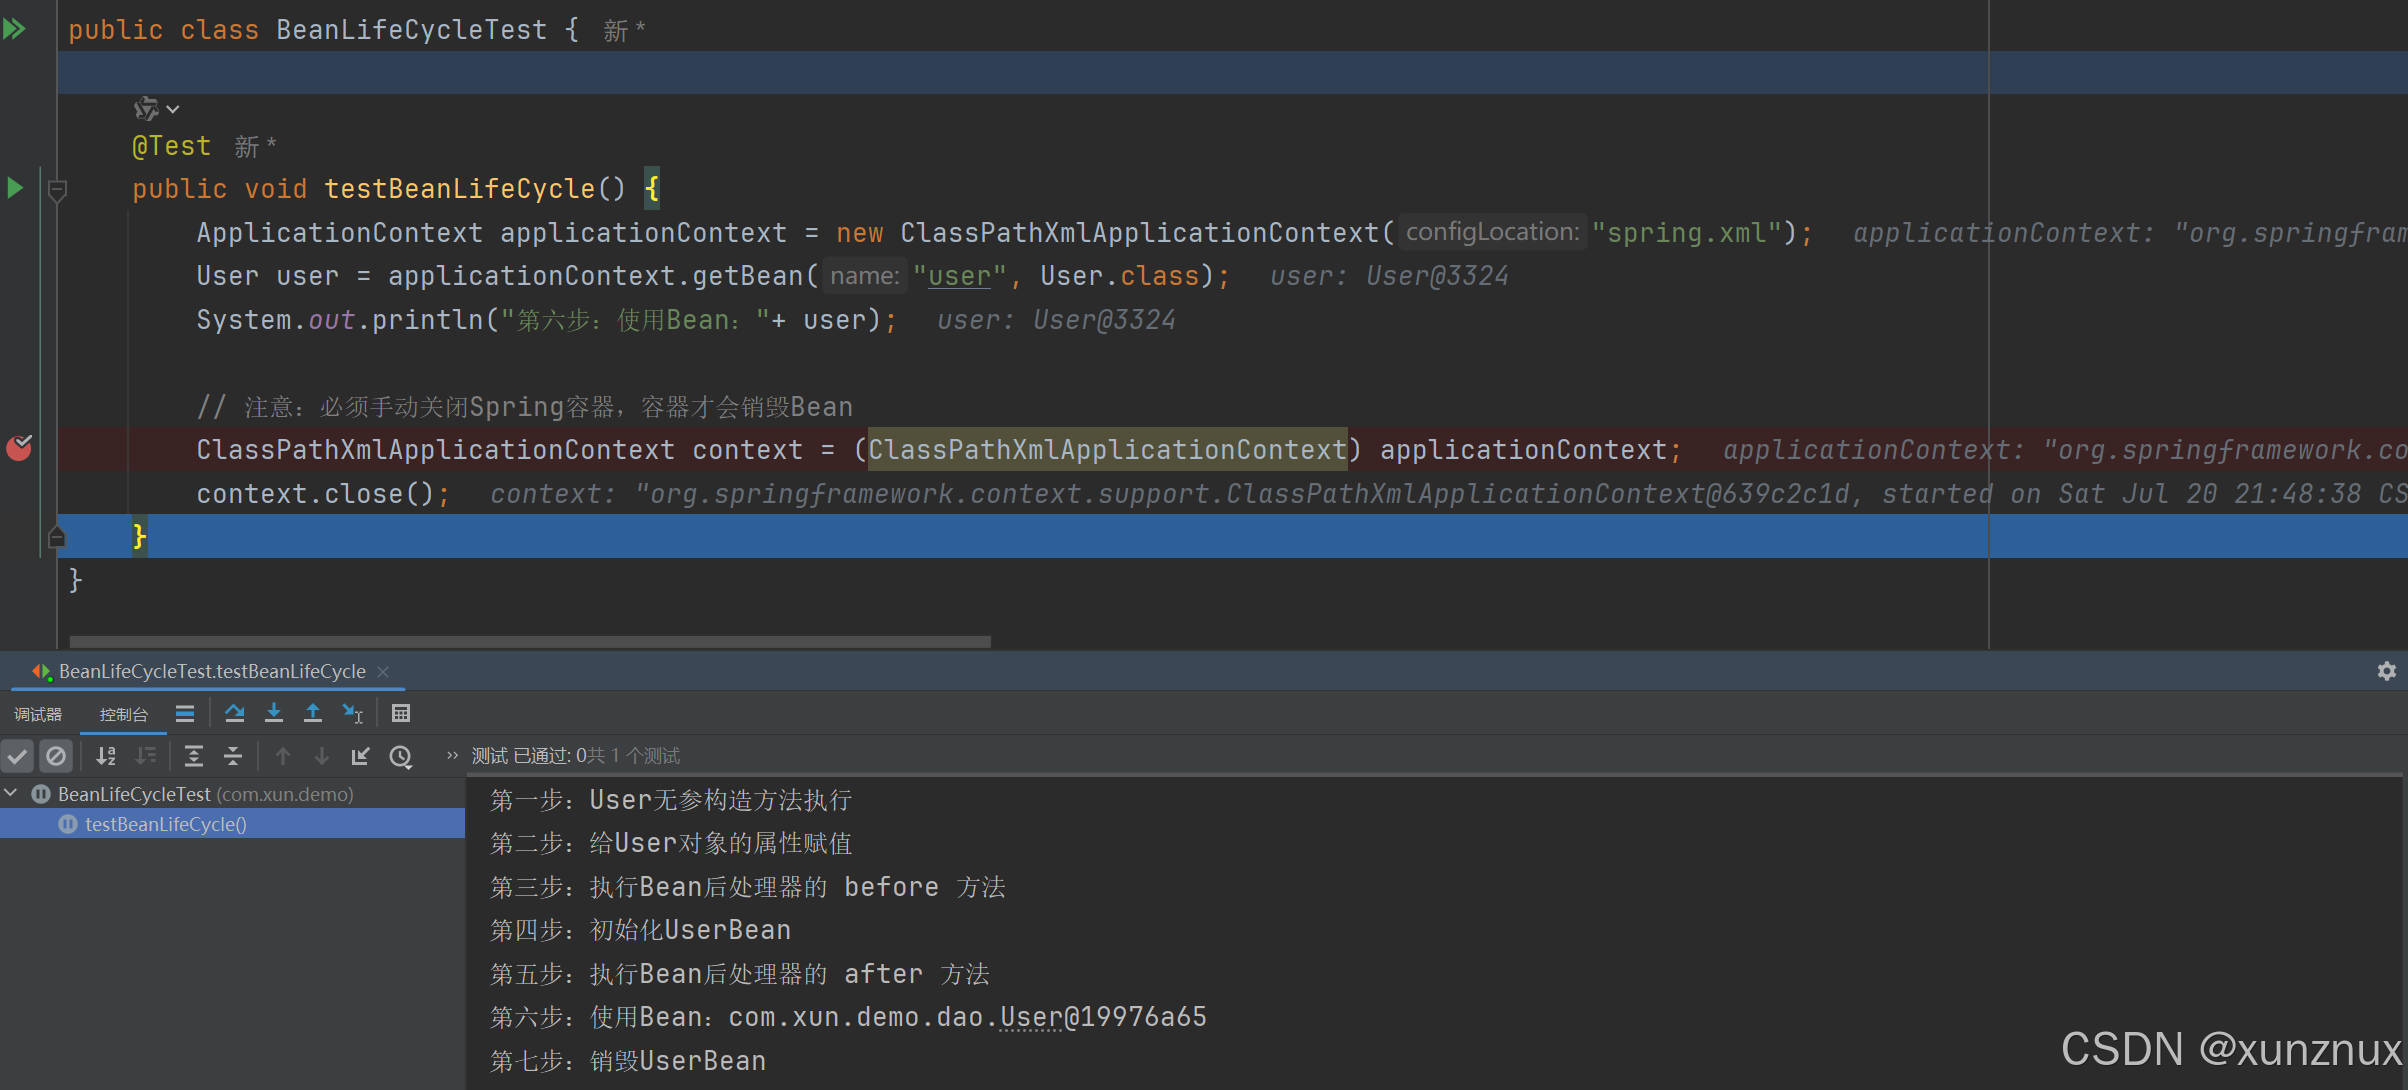Screen dimensions: 2408x1090
Task: Collapse BeanLifeCycleTest tree node
Action: tap(11, 794)
